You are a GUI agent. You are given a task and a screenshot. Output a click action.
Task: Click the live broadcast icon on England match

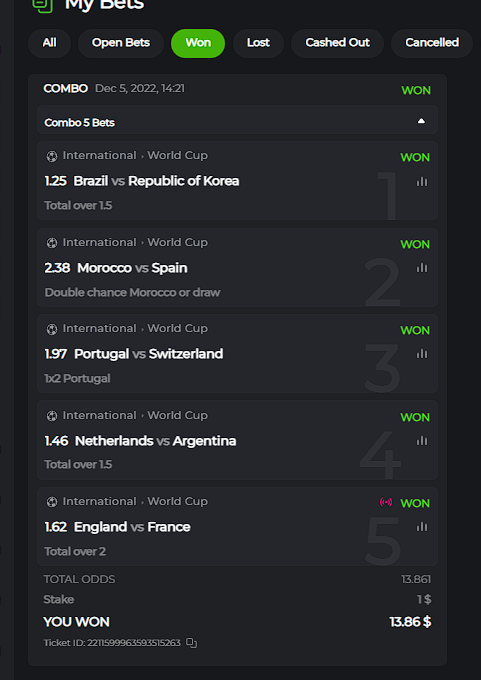[386, 502]
